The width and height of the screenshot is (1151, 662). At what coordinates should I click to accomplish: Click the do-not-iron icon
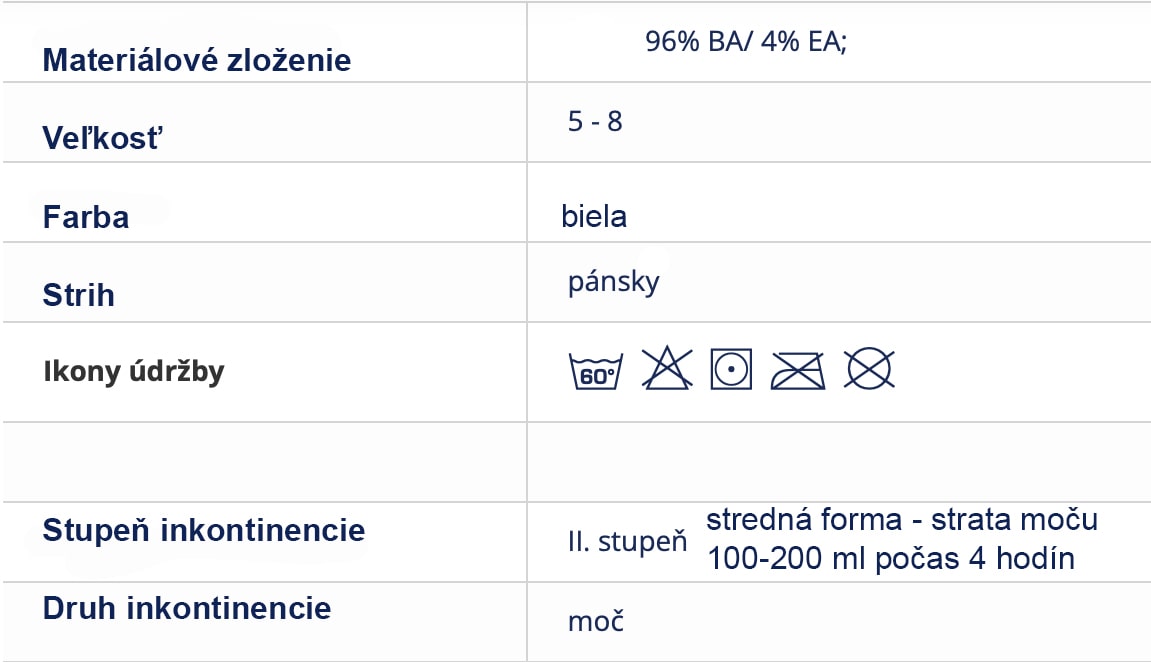[797, 371]
